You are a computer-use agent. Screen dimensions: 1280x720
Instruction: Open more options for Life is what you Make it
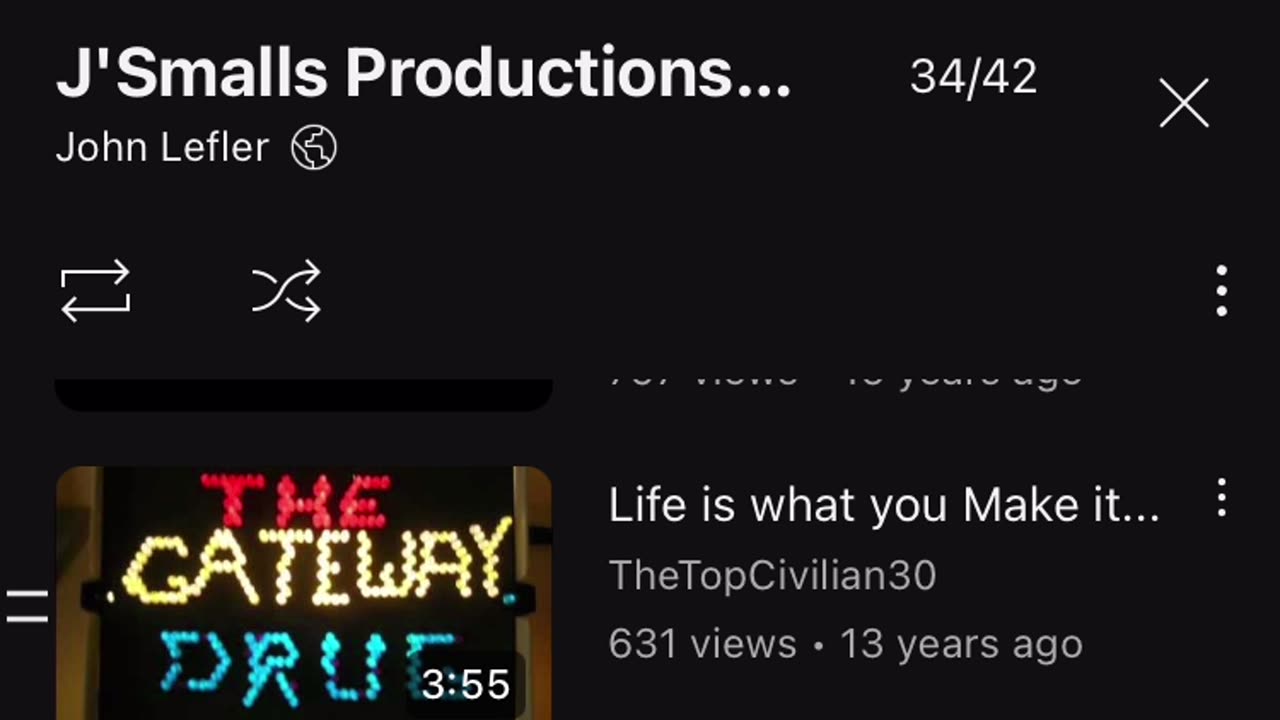tap(1221, 497)
